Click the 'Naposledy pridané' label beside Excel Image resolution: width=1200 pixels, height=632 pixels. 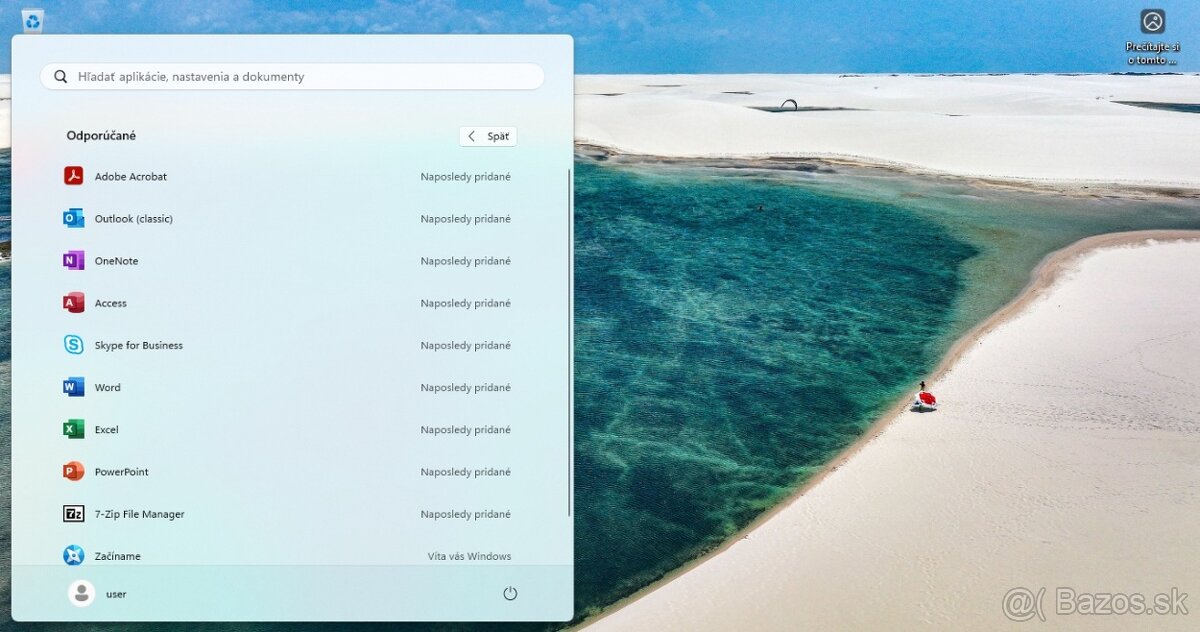tap(465, 429)
